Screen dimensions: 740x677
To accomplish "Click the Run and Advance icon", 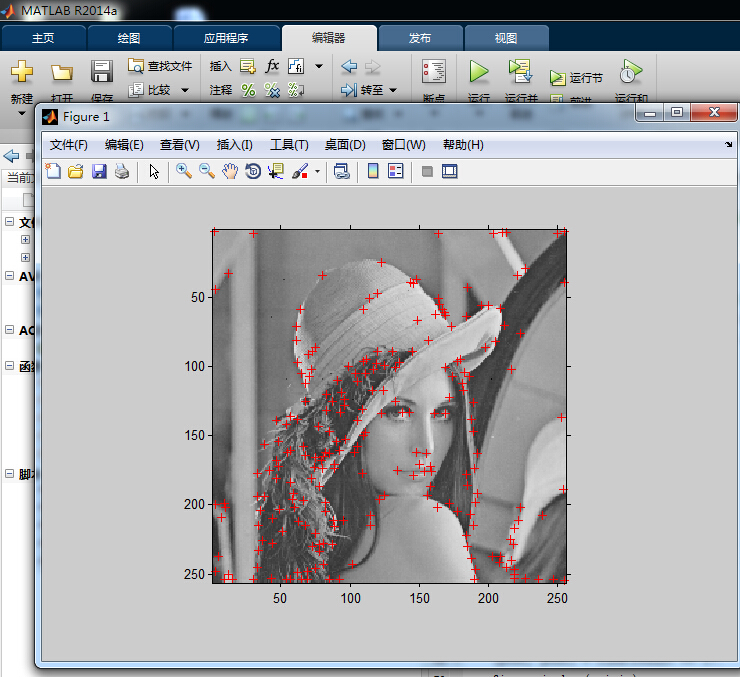I will pos(521,71).
